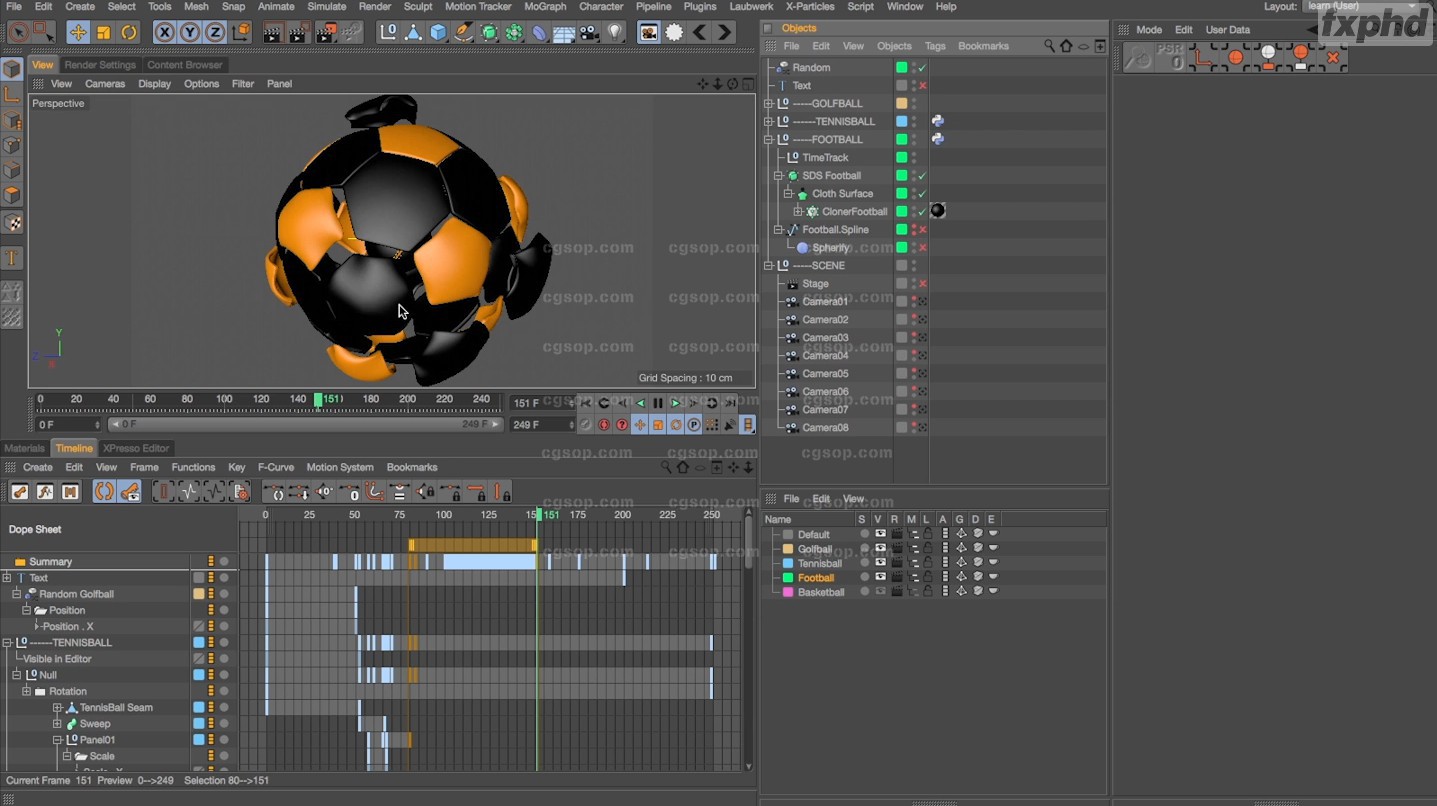Image resolution: width=1437 pixels, height=806 pixels.
Task: Click the Cube primitive icon
Action: click(x=438, y=32)
